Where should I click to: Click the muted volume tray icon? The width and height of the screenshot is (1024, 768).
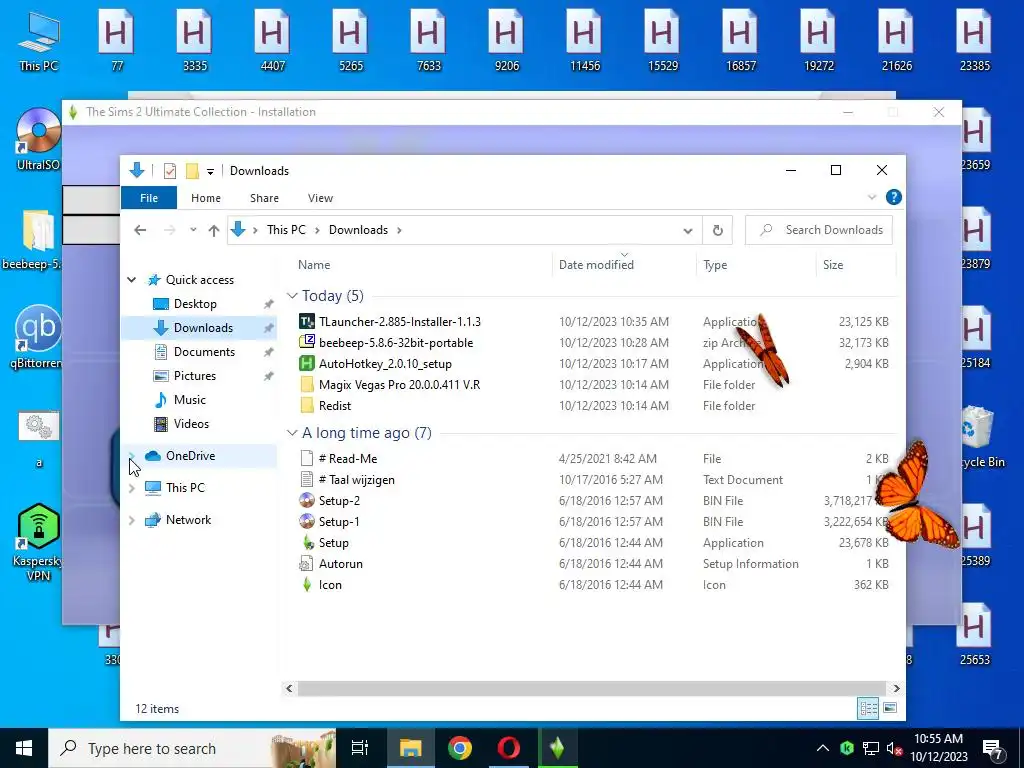tap(894, 748)
